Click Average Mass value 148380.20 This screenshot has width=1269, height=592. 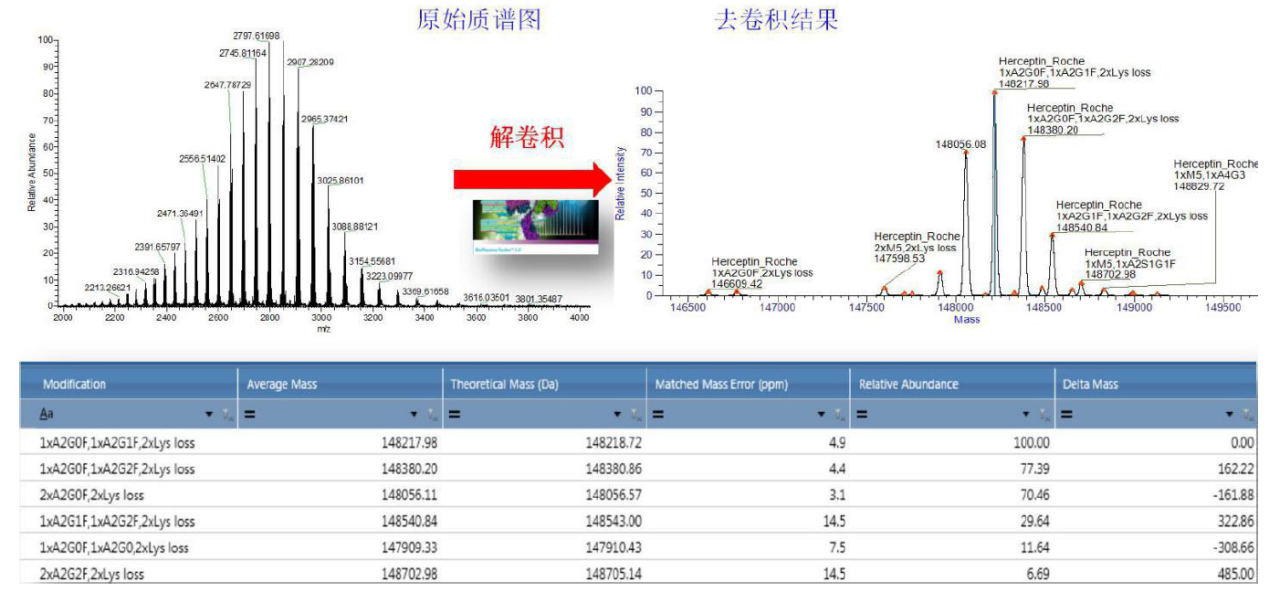pos(409,469)
